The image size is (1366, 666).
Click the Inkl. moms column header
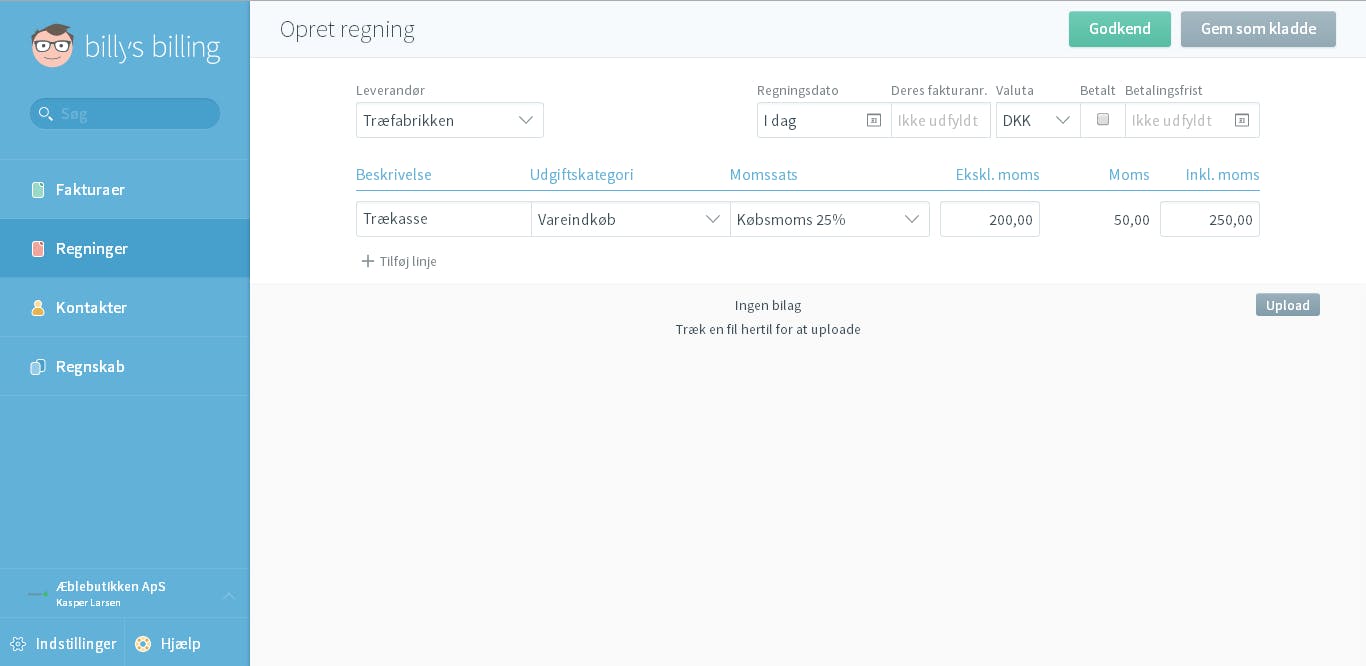coord(1223,174)
